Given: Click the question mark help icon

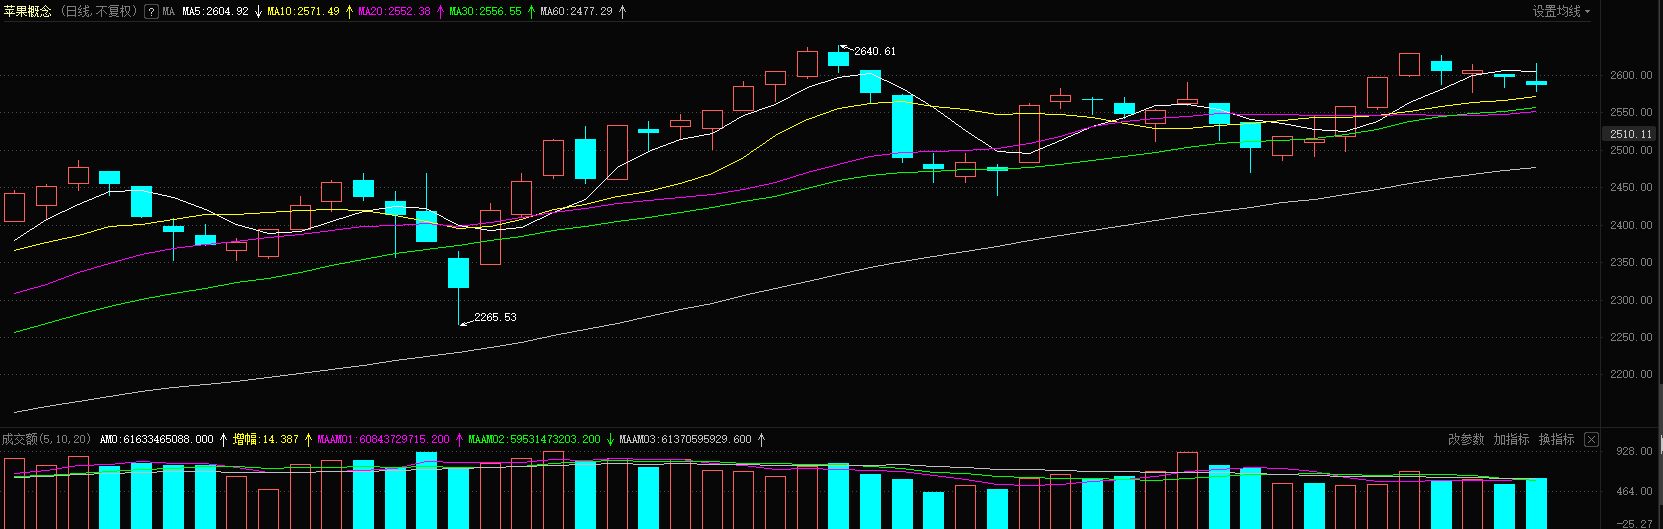Looking at the screenshot, I should pos(151,12).
